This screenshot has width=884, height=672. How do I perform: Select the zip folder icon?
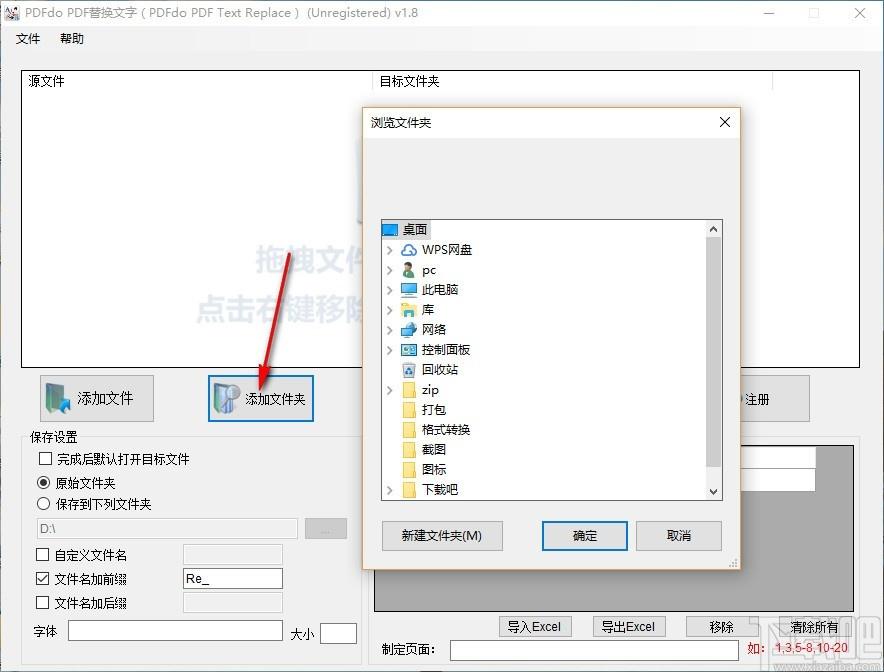coord(409,390)
